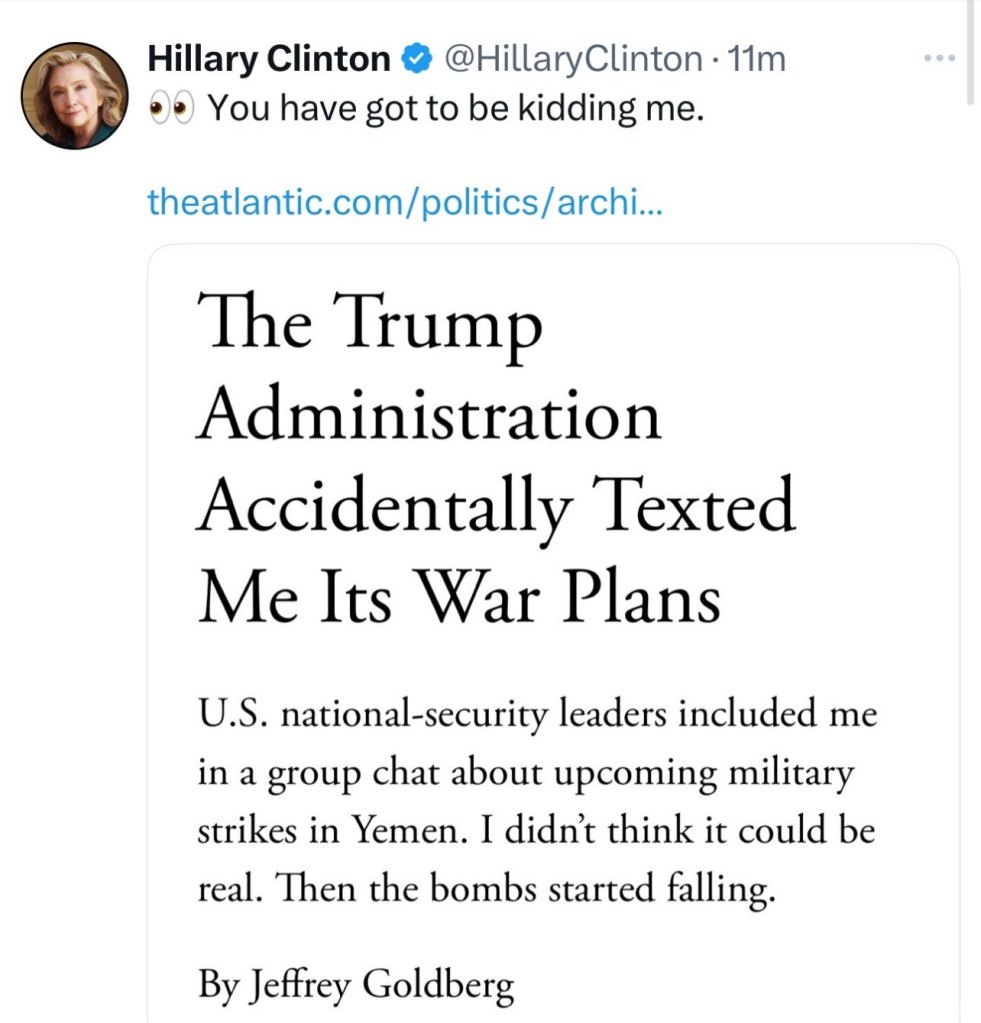Select the 'You have got to be kidding me.' text
Viewport: 981px width, 1023px height.
coord(455,109)
